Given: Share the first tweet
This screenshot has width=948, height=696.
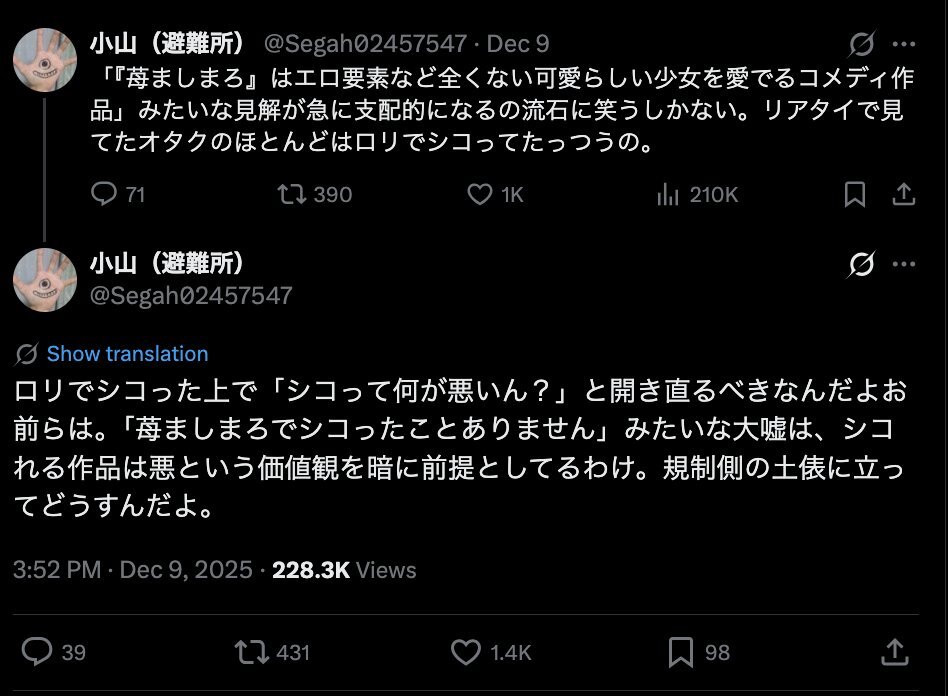Looking at the screenshot, I should pyautogui.click(x=903, y=194).
